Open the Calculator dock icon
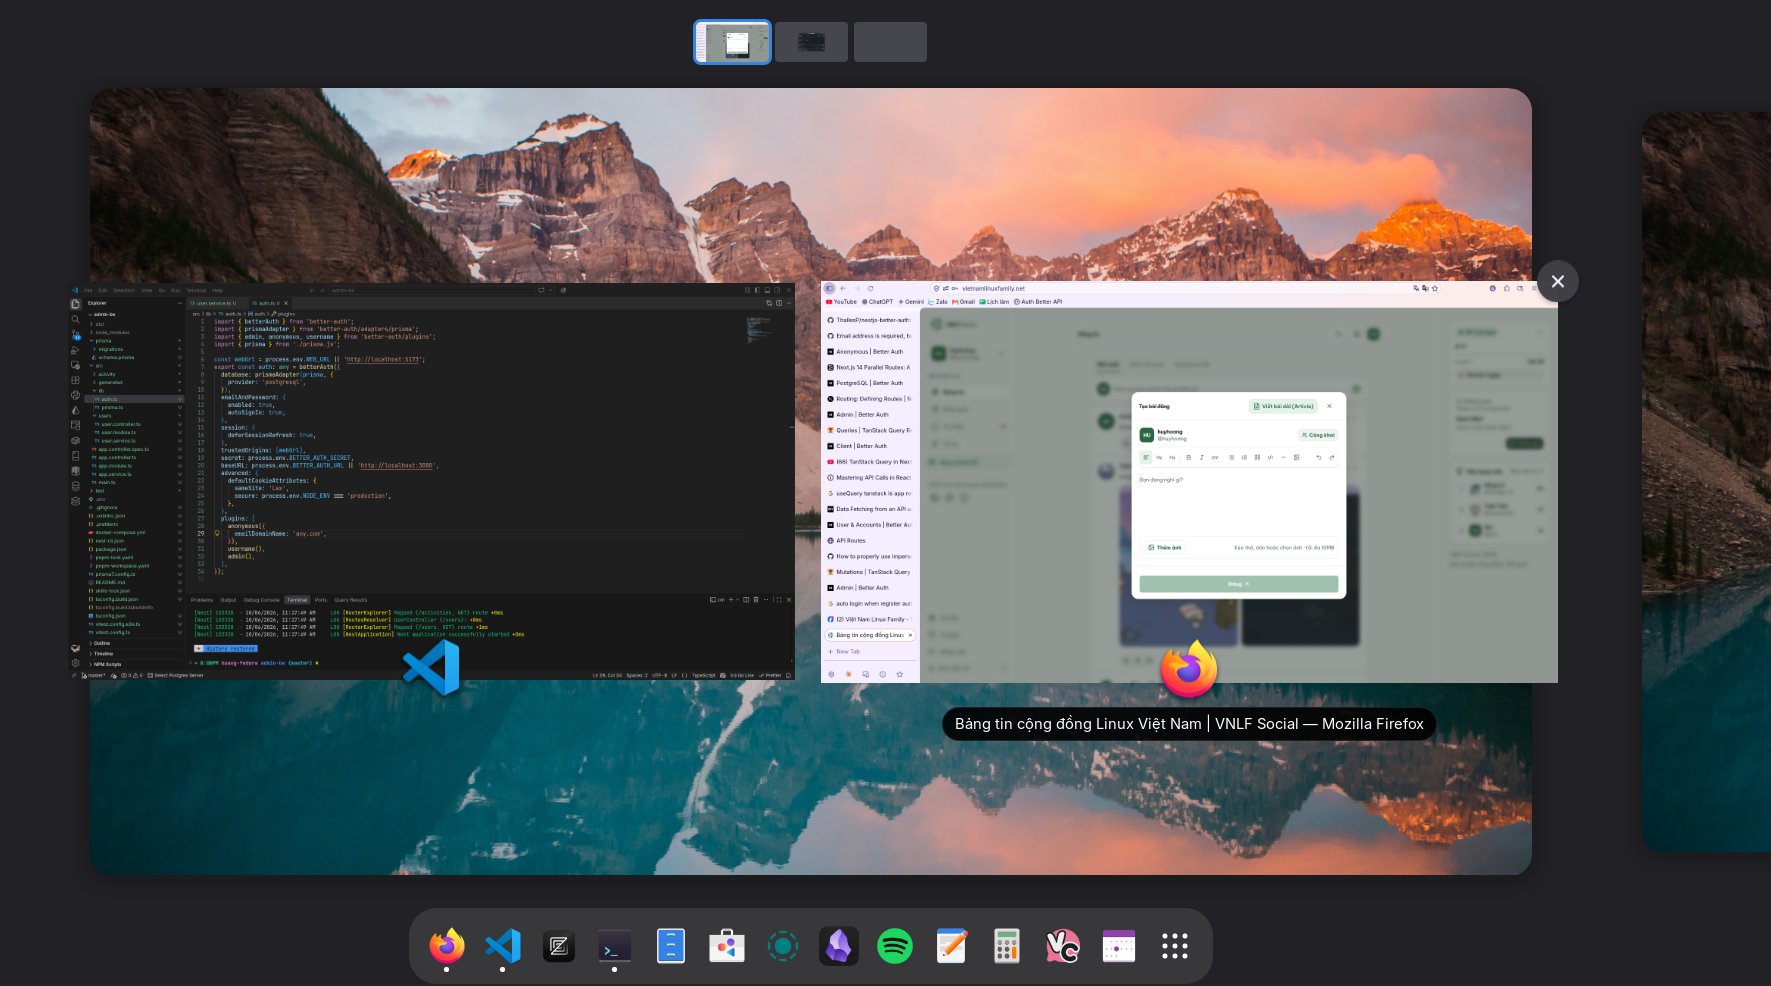The height and width of the screenshot is (986, 1771). click(1007, 945)
